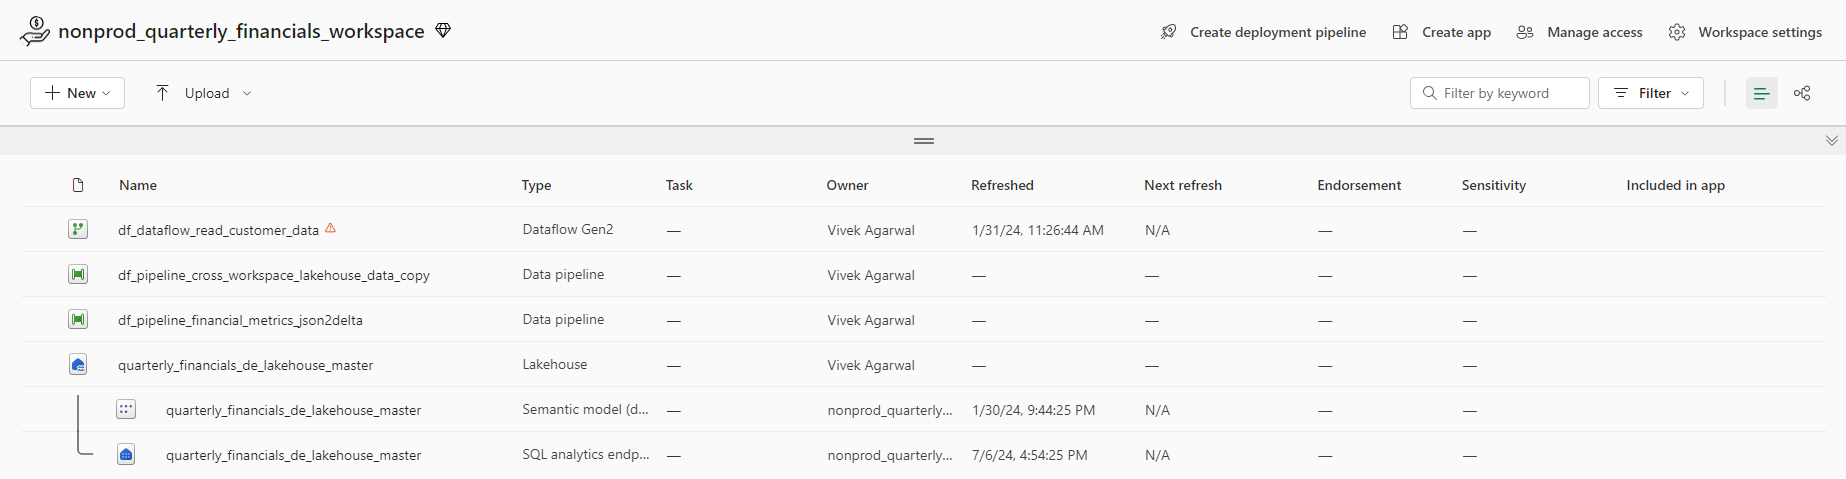Click the json2delta data pipeline icon
Image resolution: width=1846 pixels, height=479 pixels.
click(x=78, y=320)
